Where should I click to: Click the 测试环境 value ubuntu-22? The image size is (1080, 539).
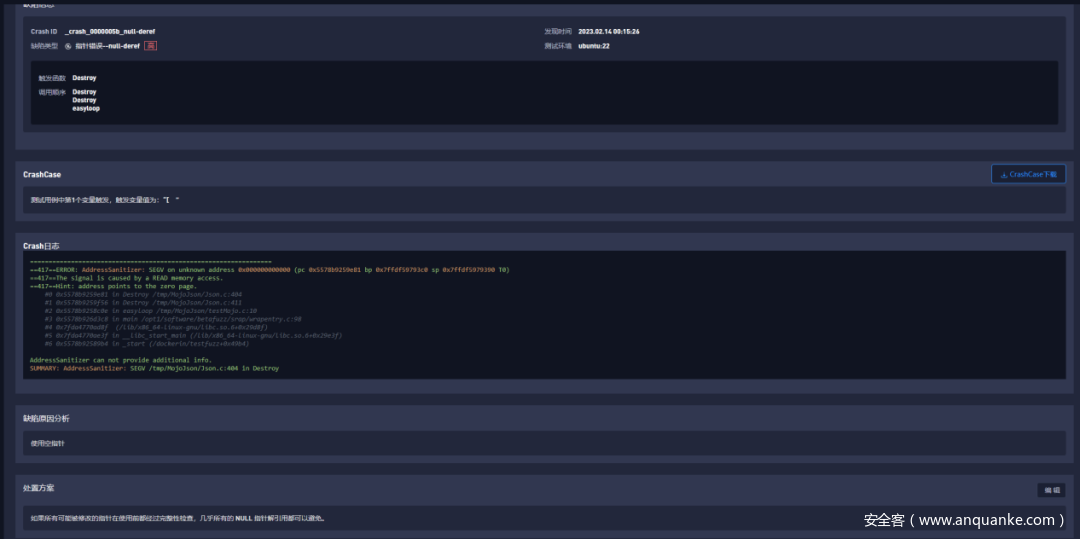(594, 46)
